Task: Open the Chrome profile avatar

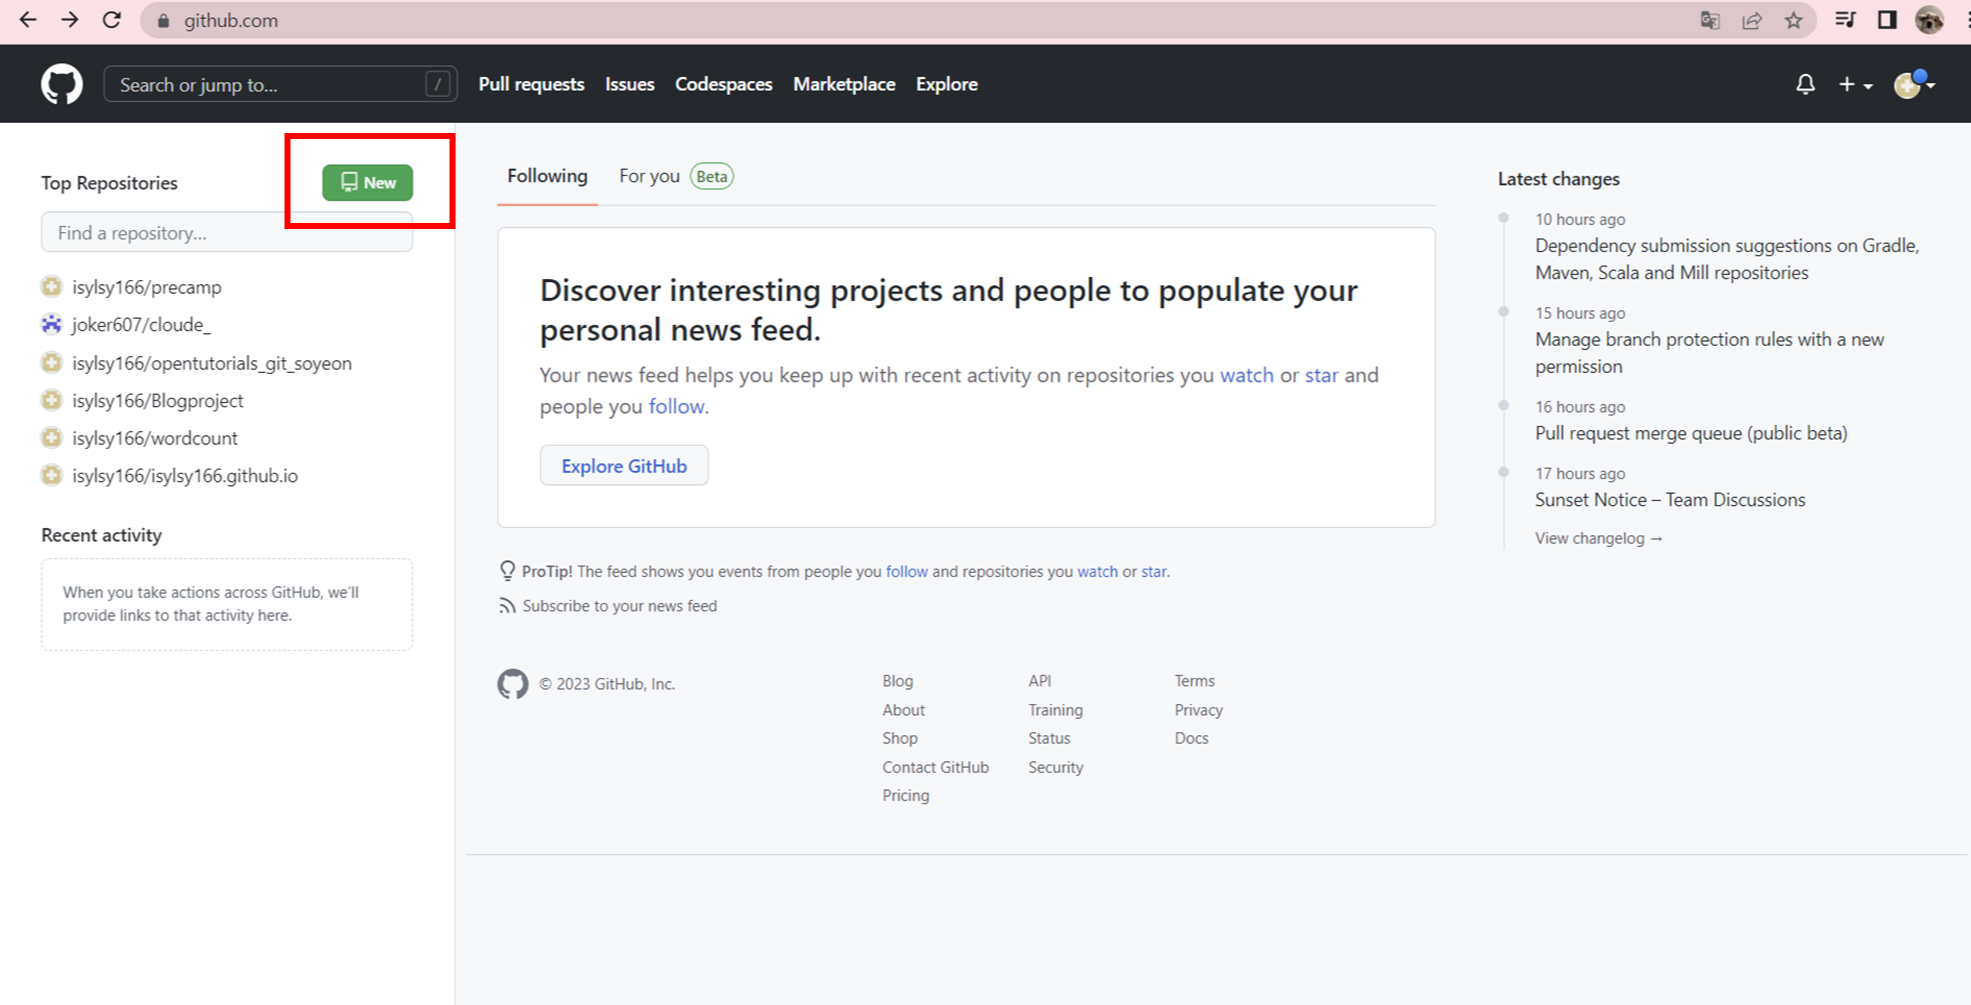Action: (x=1929, y=20)
